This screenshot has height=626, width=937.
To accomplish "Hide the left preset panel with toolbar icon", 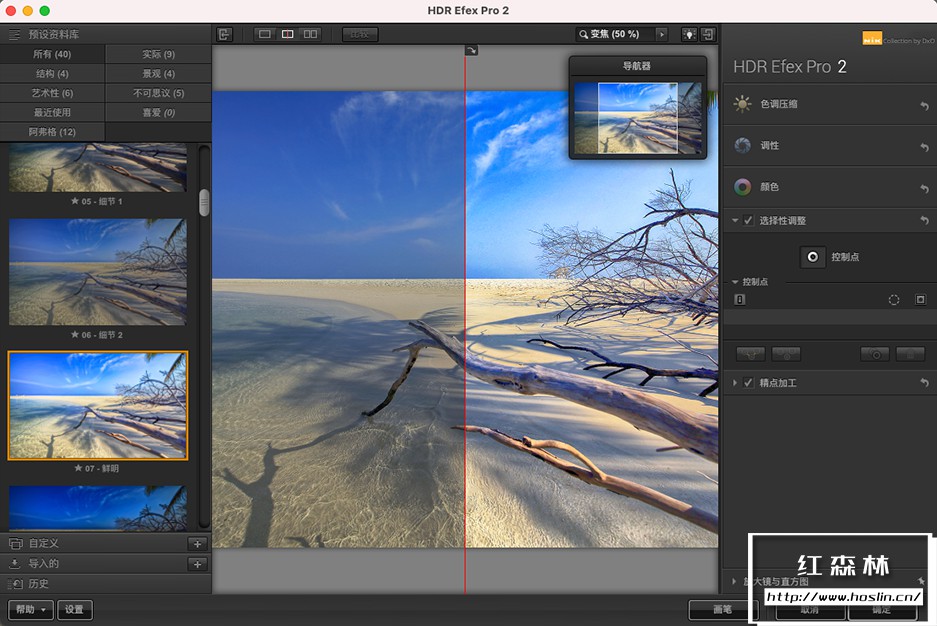I will click(x=224, y=34).
